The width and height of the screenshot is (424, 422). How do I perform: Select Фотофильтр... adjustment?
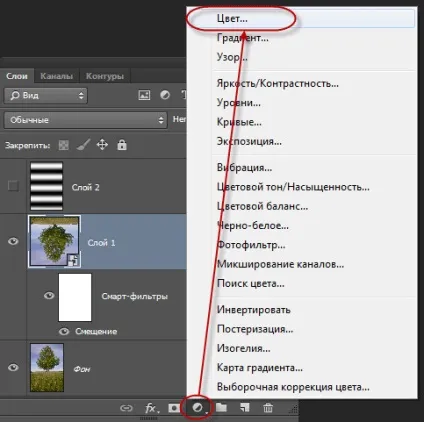(302, 245)
